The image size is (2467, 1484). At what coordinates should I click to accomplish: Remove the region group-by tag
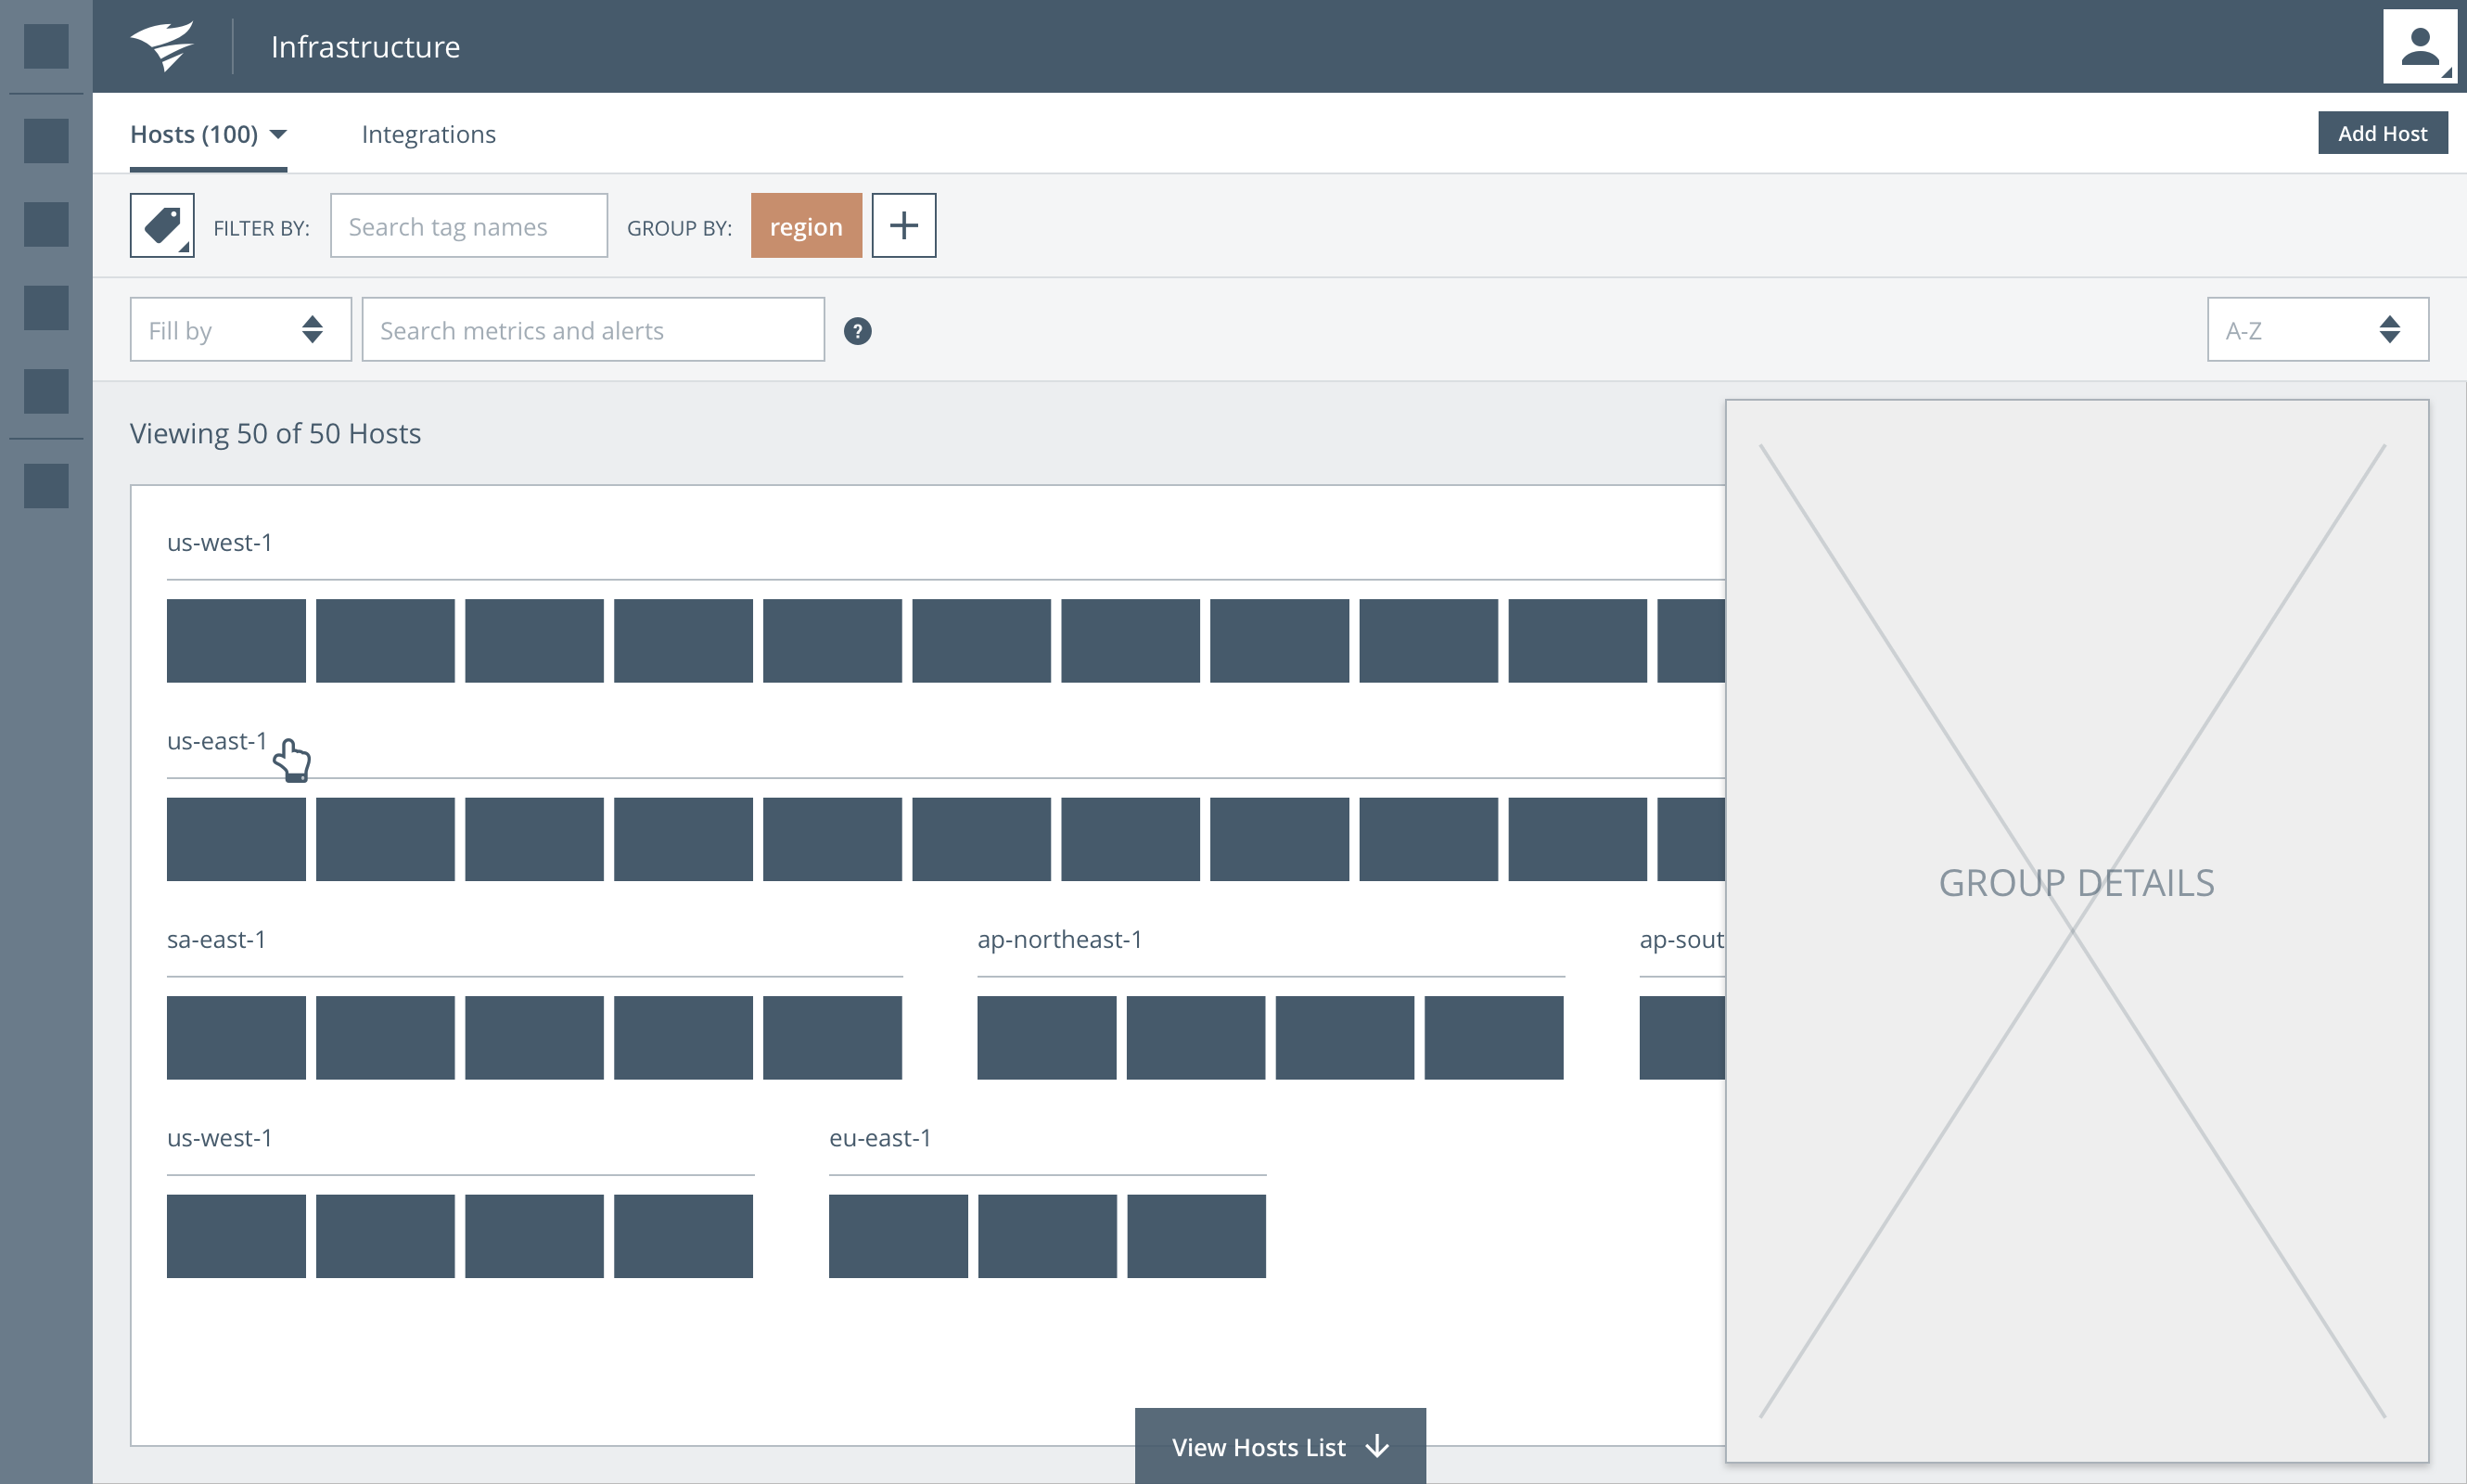point(805,226)
